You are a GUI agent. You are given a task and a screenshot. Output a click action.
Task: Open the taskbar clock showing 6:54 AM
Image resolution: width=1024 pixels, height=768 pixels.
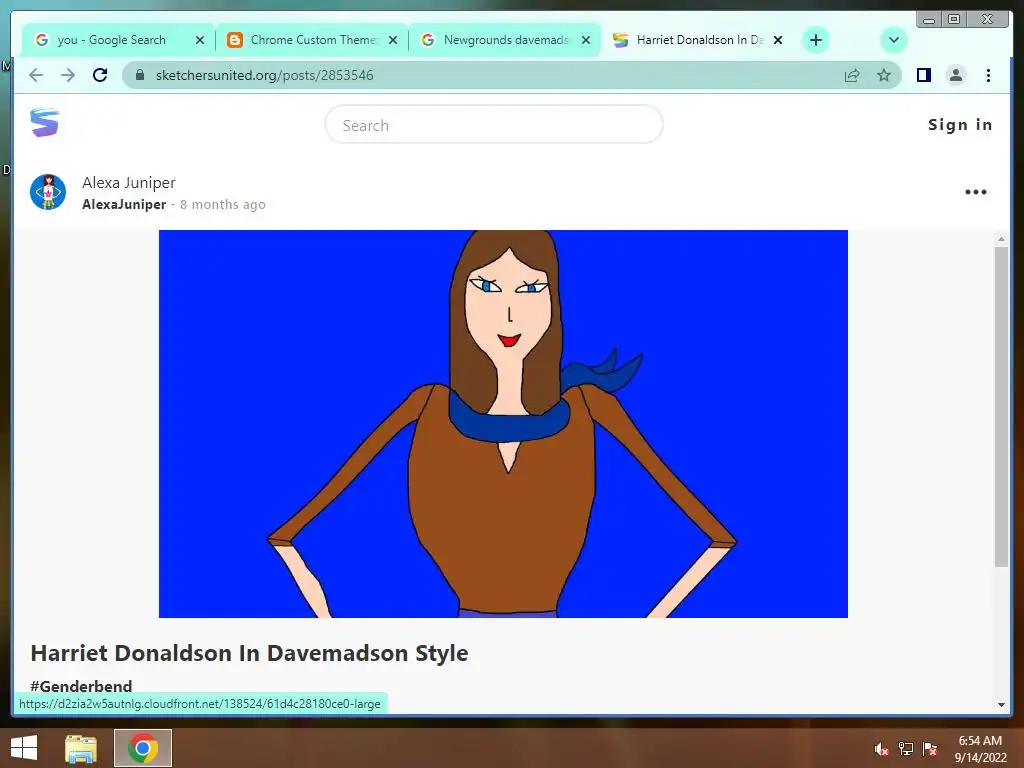(x=980, y=749)
